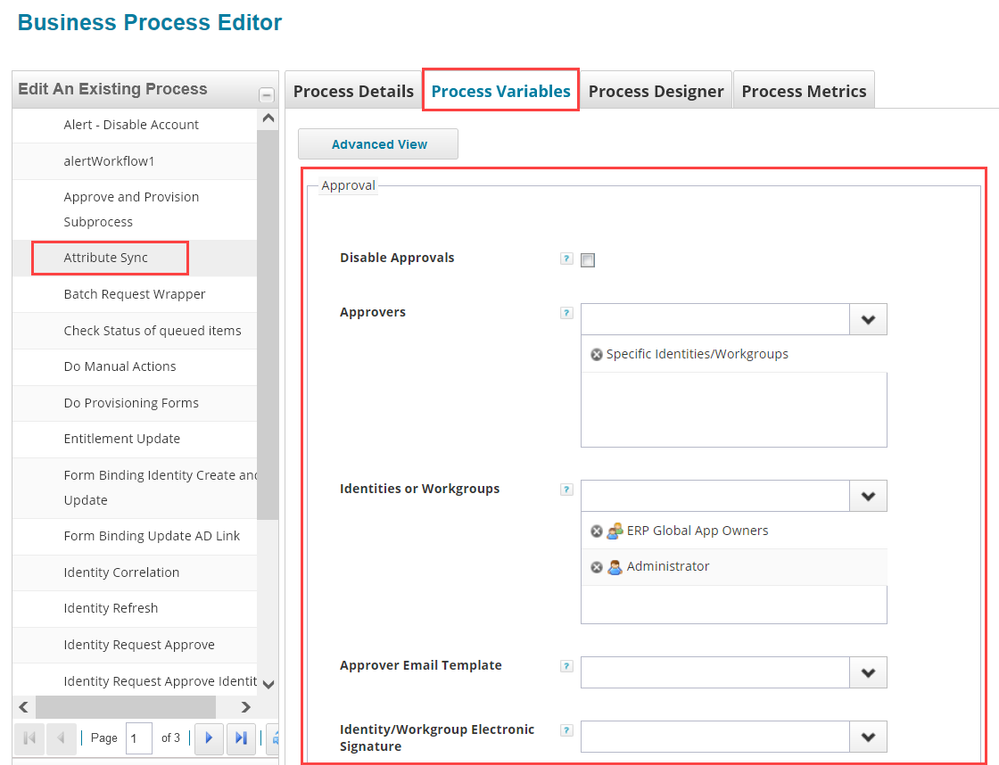Expand Identity/Workgroup Electronic Signature dropdown
This screenshot has height=765, width=999.
click(x=867, y=737)
